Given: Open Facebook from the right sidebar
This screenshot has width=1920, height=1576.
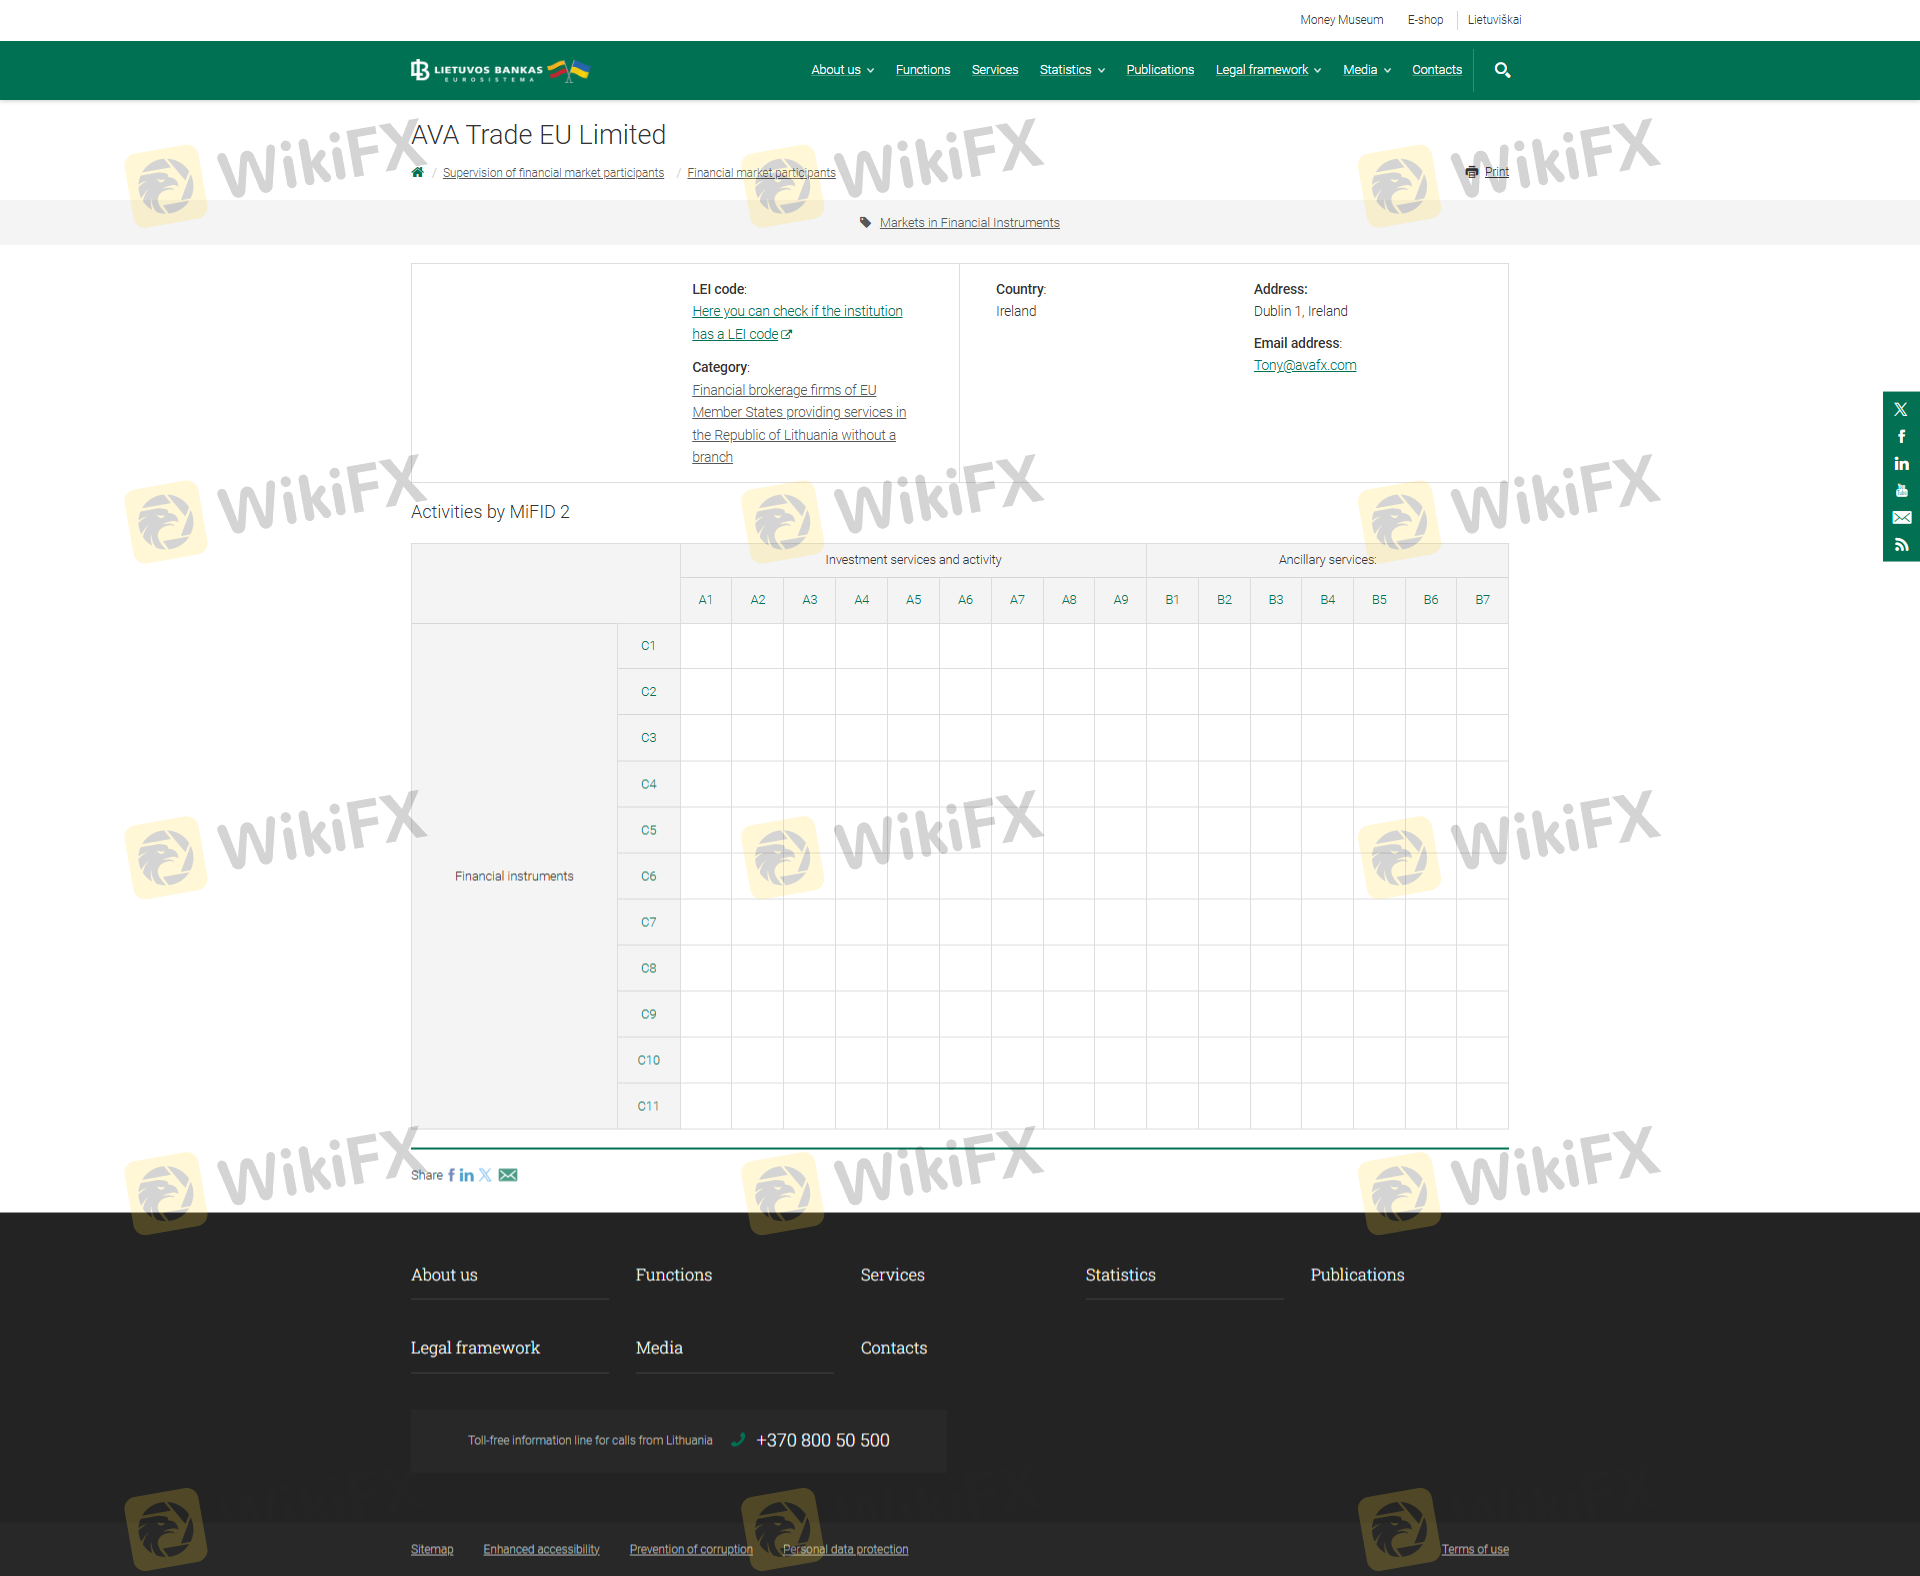Looking at the screenshot, I should (1901, 437).
